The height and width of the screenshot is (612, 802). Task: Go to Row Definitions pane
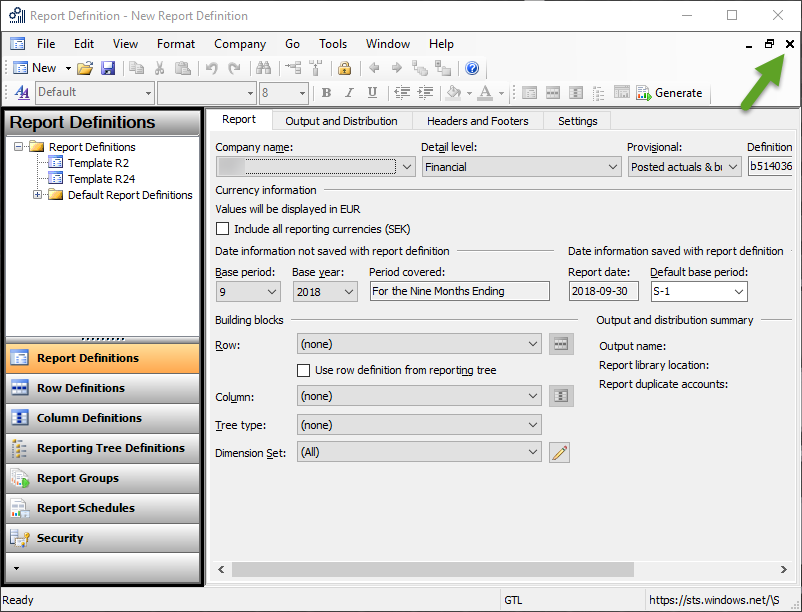tap(102, 388)
